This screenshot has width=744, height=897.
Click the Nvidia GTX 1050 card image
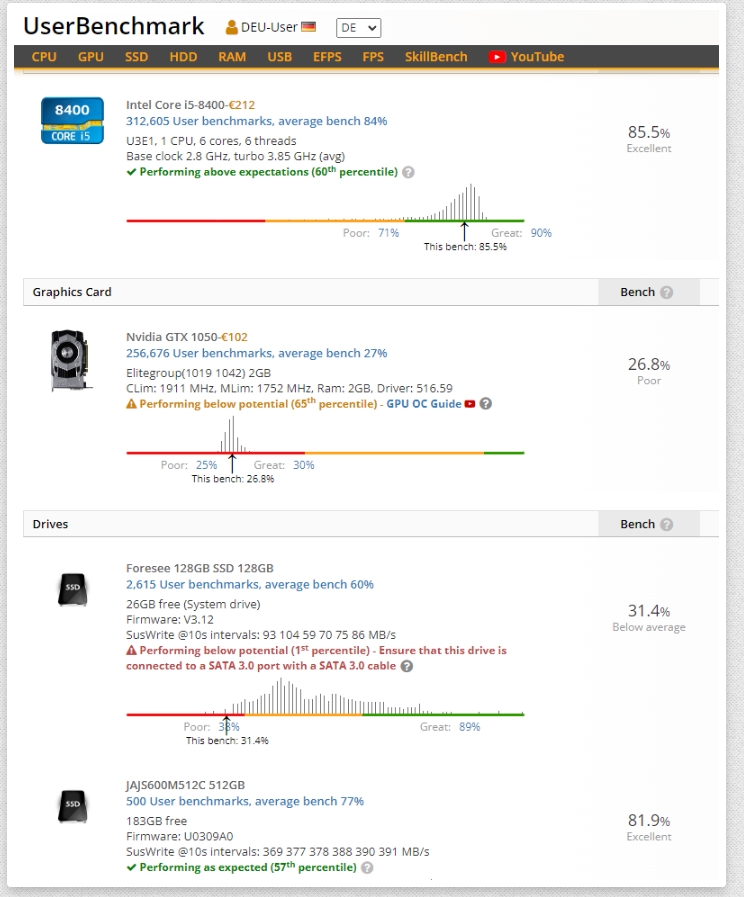70,360
